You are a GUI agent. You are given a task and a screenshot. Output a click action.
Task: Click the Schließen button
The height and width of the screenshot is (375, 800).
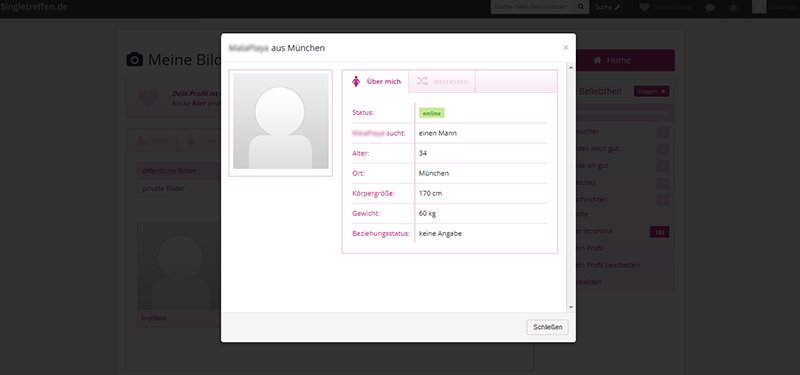point(547,327)
